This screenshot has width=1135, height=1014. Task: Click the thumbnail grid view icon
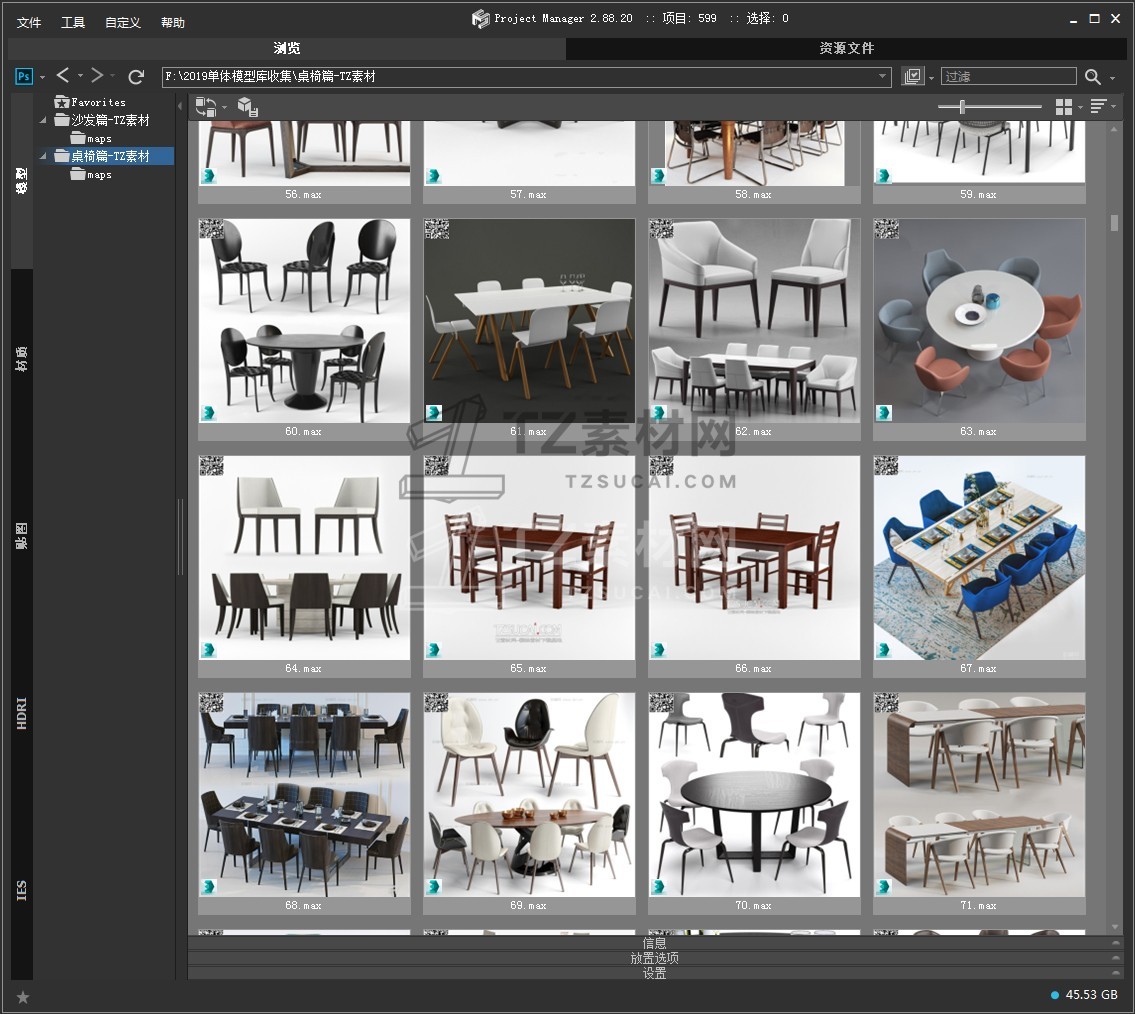(x=1064, y=107)
